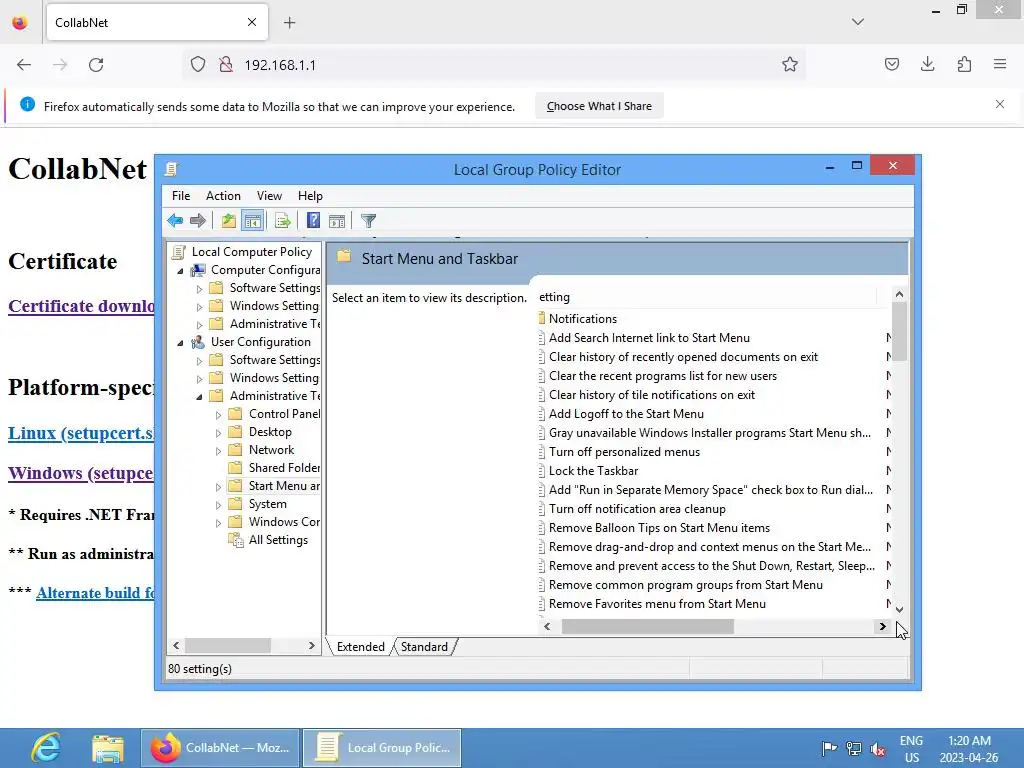Open the list-all-tabs dropdown chevron in Firefox
1024x768 pixels.
(x=858, y=22)
